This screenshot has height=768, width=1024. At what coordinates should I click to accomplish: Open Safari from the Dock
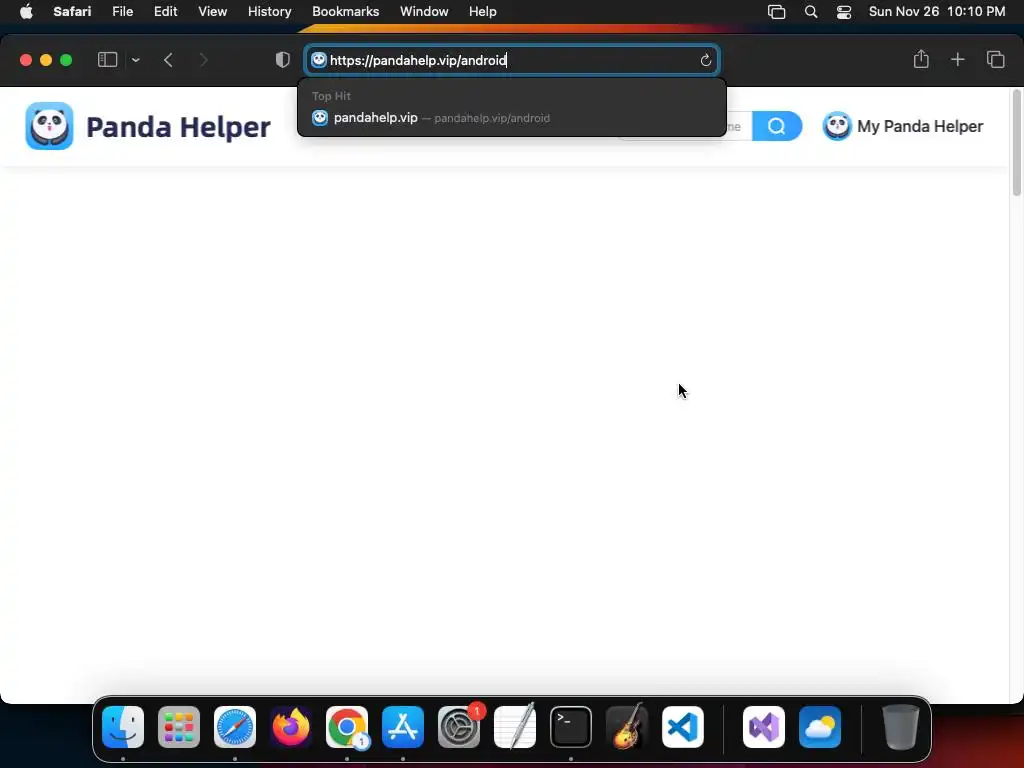click(235, 727)
